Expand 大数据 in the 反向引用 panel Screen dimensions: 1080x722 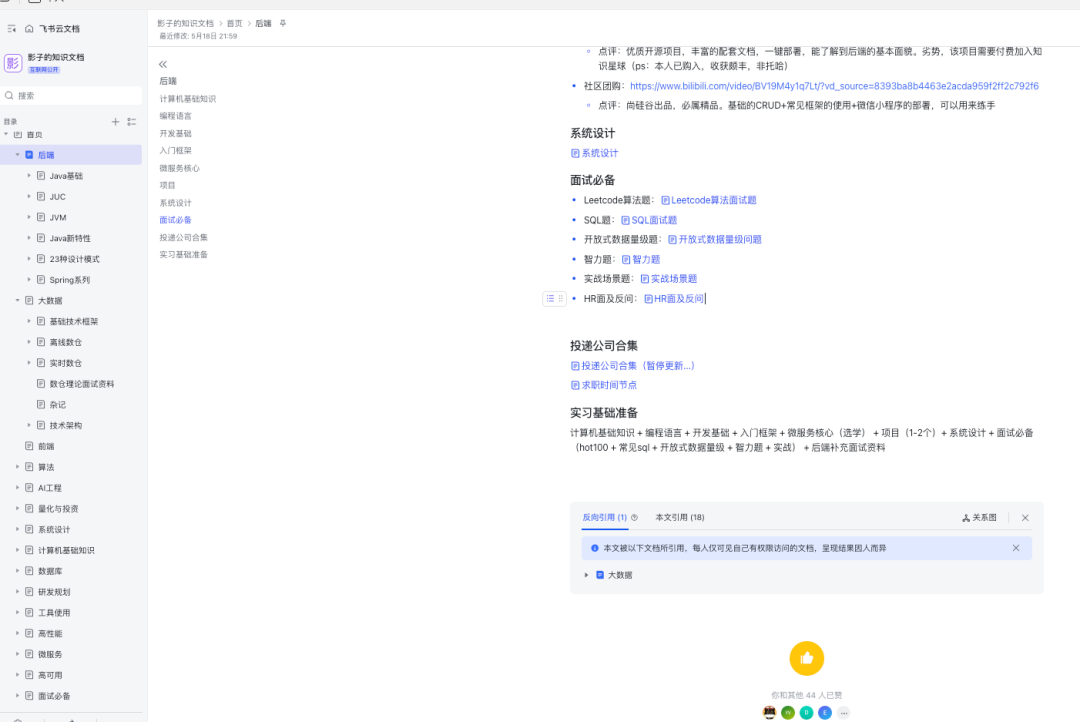tap(585, 574)
